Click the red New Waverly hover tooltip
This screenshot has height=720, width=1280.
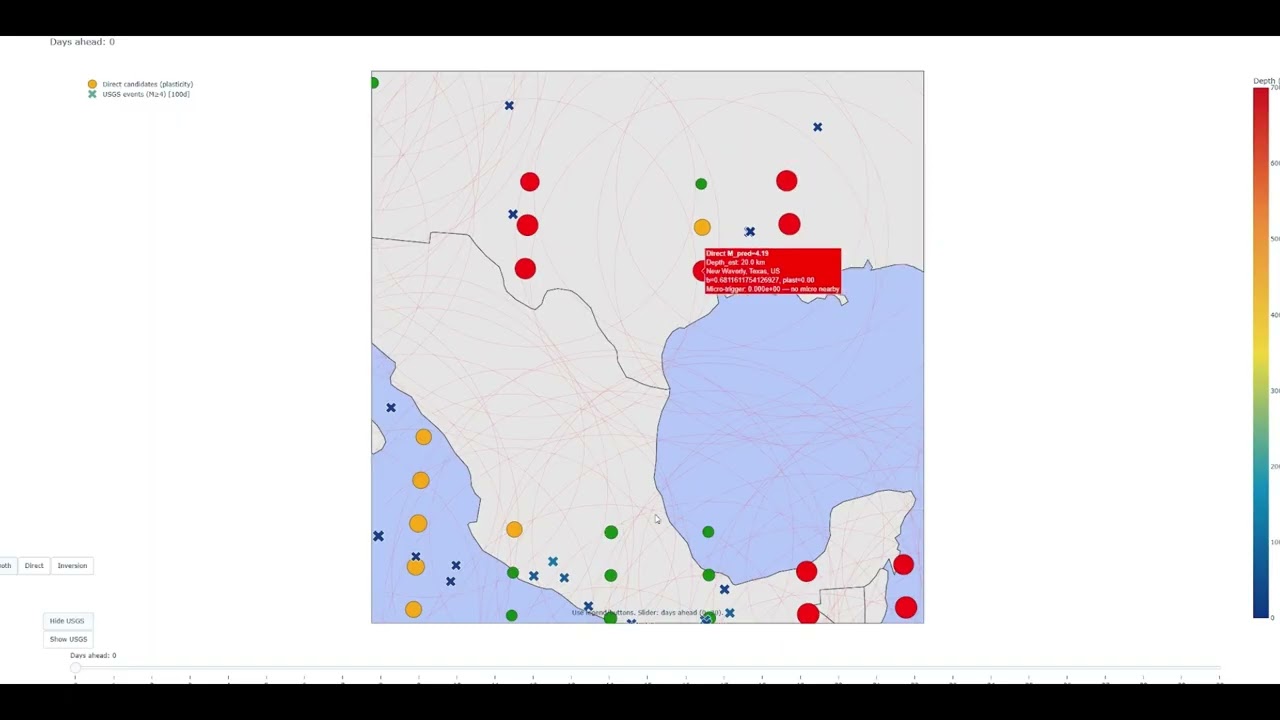(x=772, y=271)
